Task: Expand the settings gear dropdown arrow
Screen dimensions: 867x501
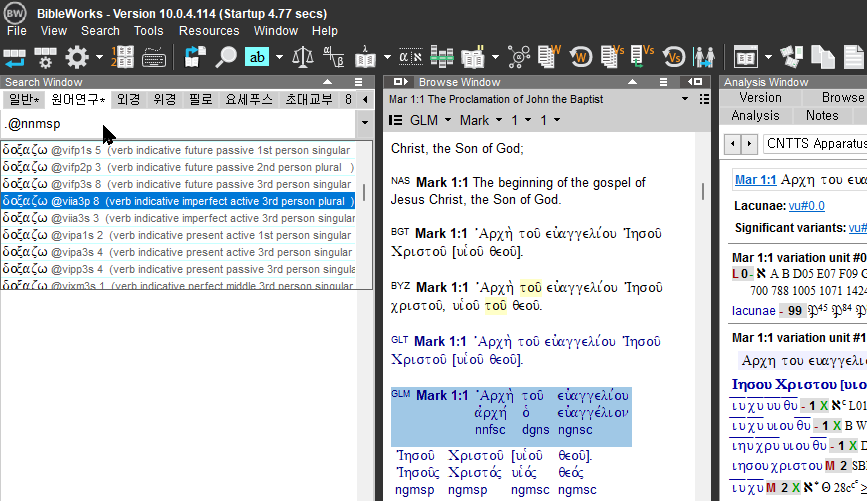Action: (99, 57)
